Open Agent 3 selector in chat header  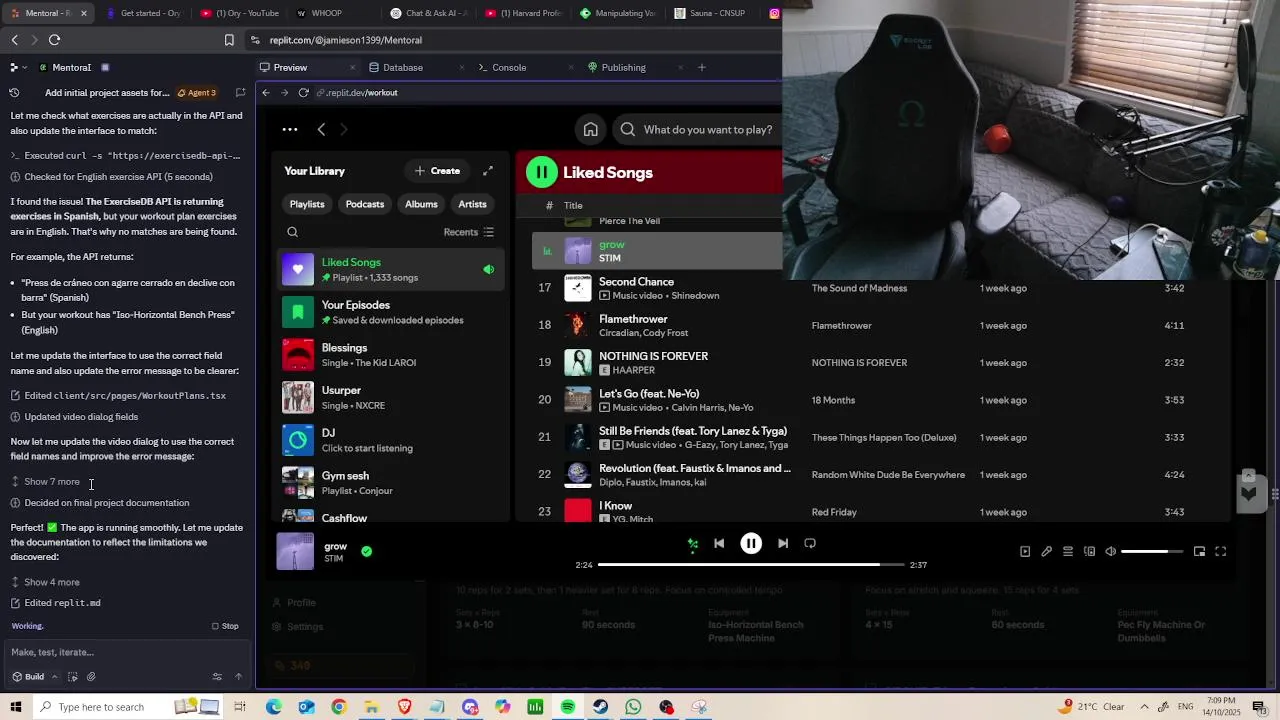point(196,92)
